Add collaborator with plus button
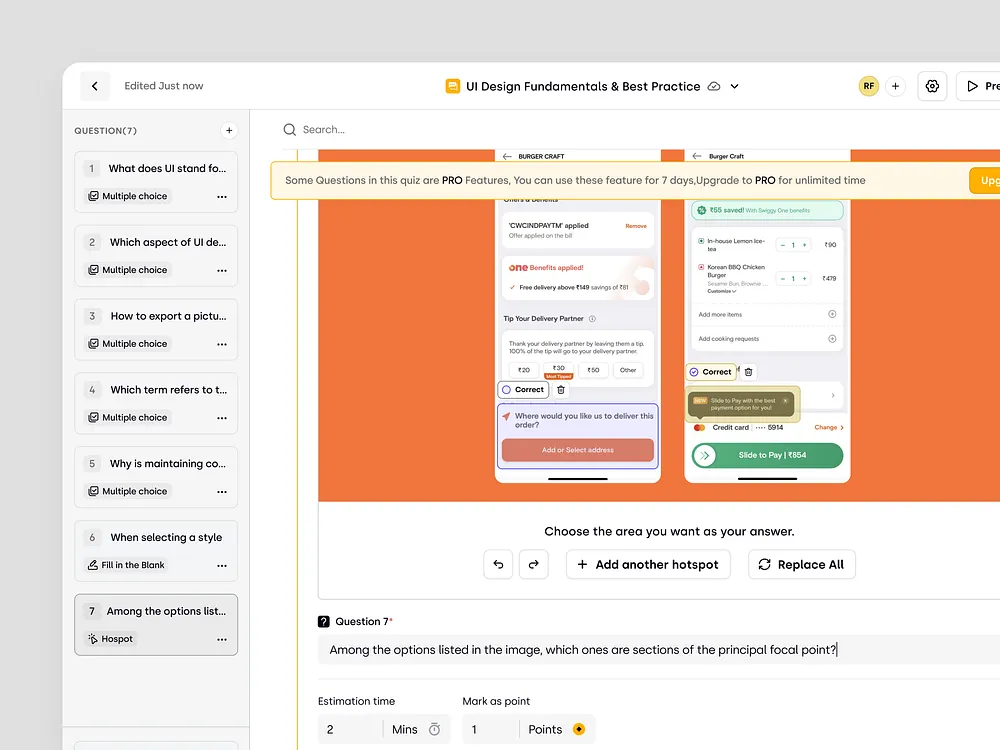 click(895, 86)
